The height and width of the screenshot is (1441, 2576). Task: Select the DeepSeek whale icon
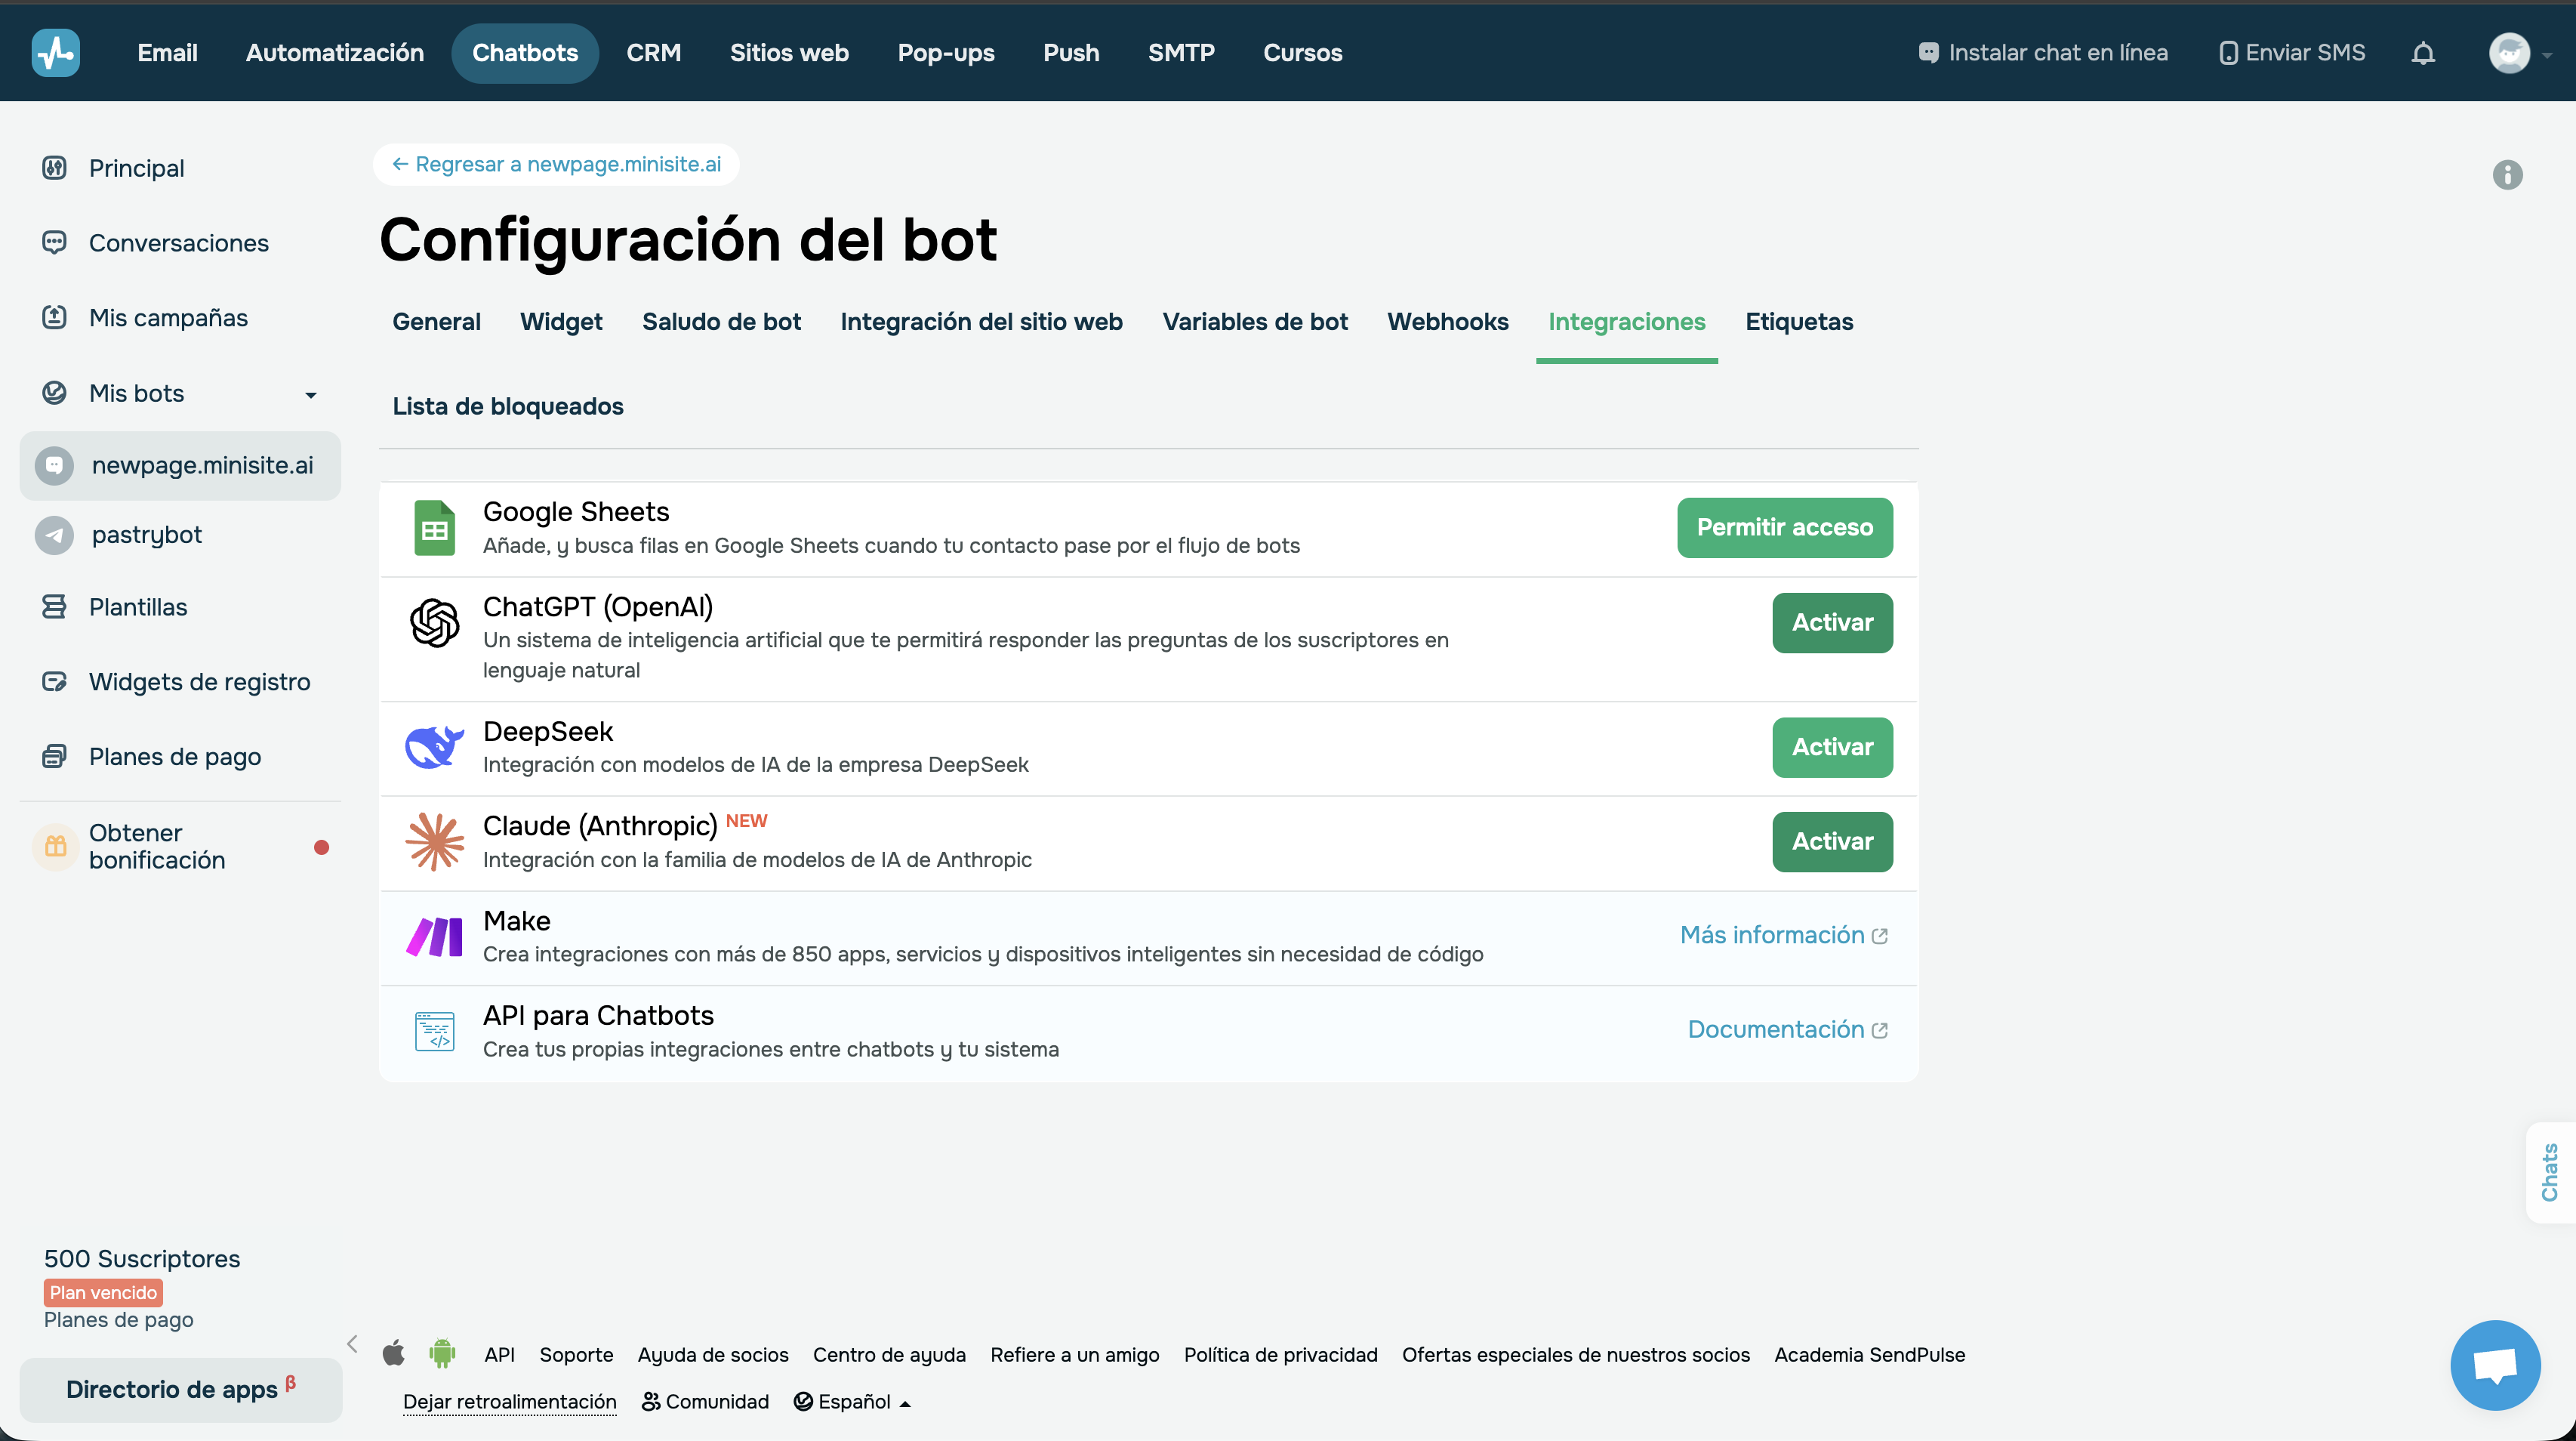[434, 746]
